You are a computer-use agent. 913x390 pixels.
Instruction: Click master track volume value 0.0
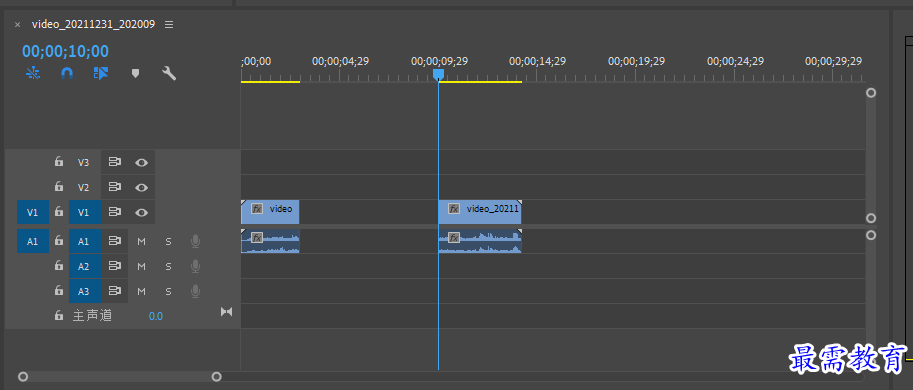click(155, 317)
